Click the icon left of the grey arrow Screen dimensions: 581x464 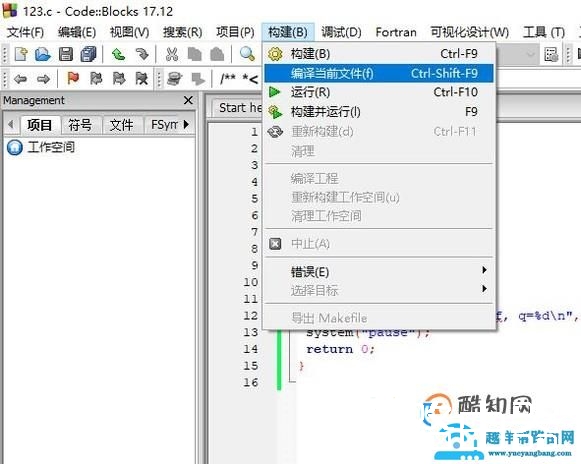click(x=174, y=78)
